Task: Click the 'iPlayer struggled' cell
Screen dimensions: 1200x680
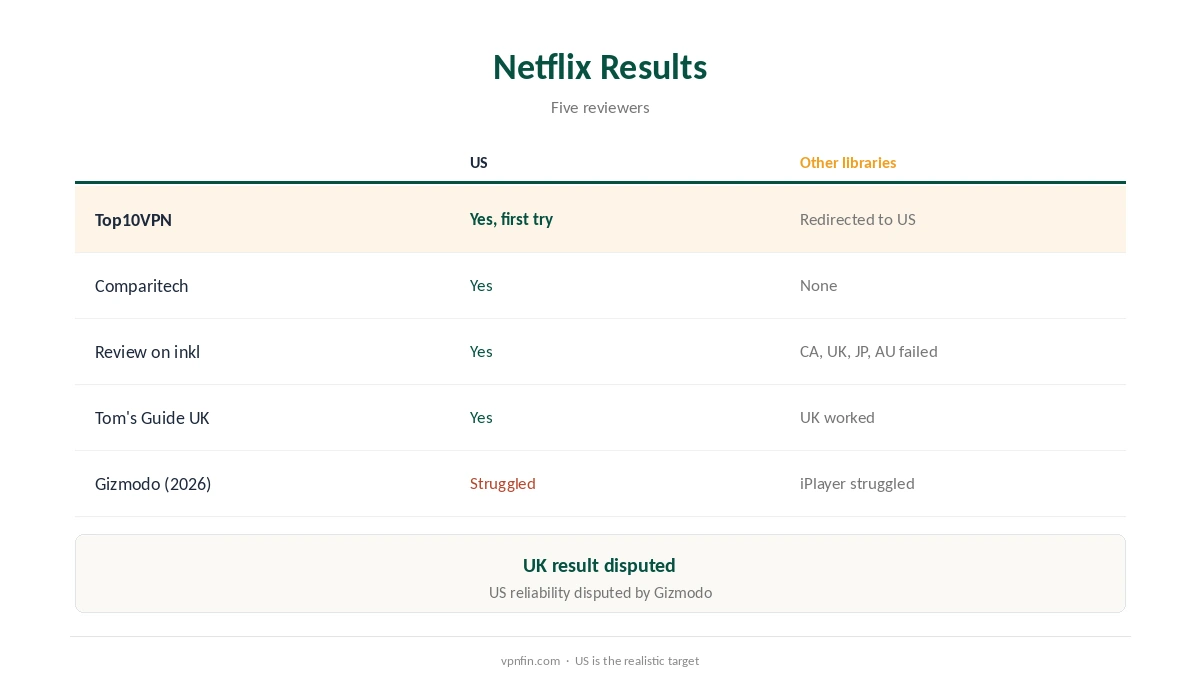Action: point(857,483)
